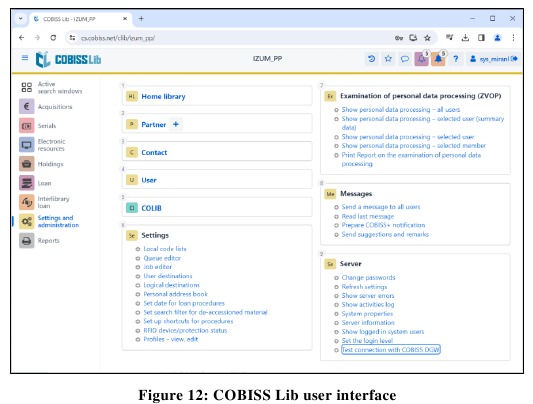Screen dimensions: 533x404
Task: Open Logical destinations
Action: pyautogui.click(x=171, y=285)
